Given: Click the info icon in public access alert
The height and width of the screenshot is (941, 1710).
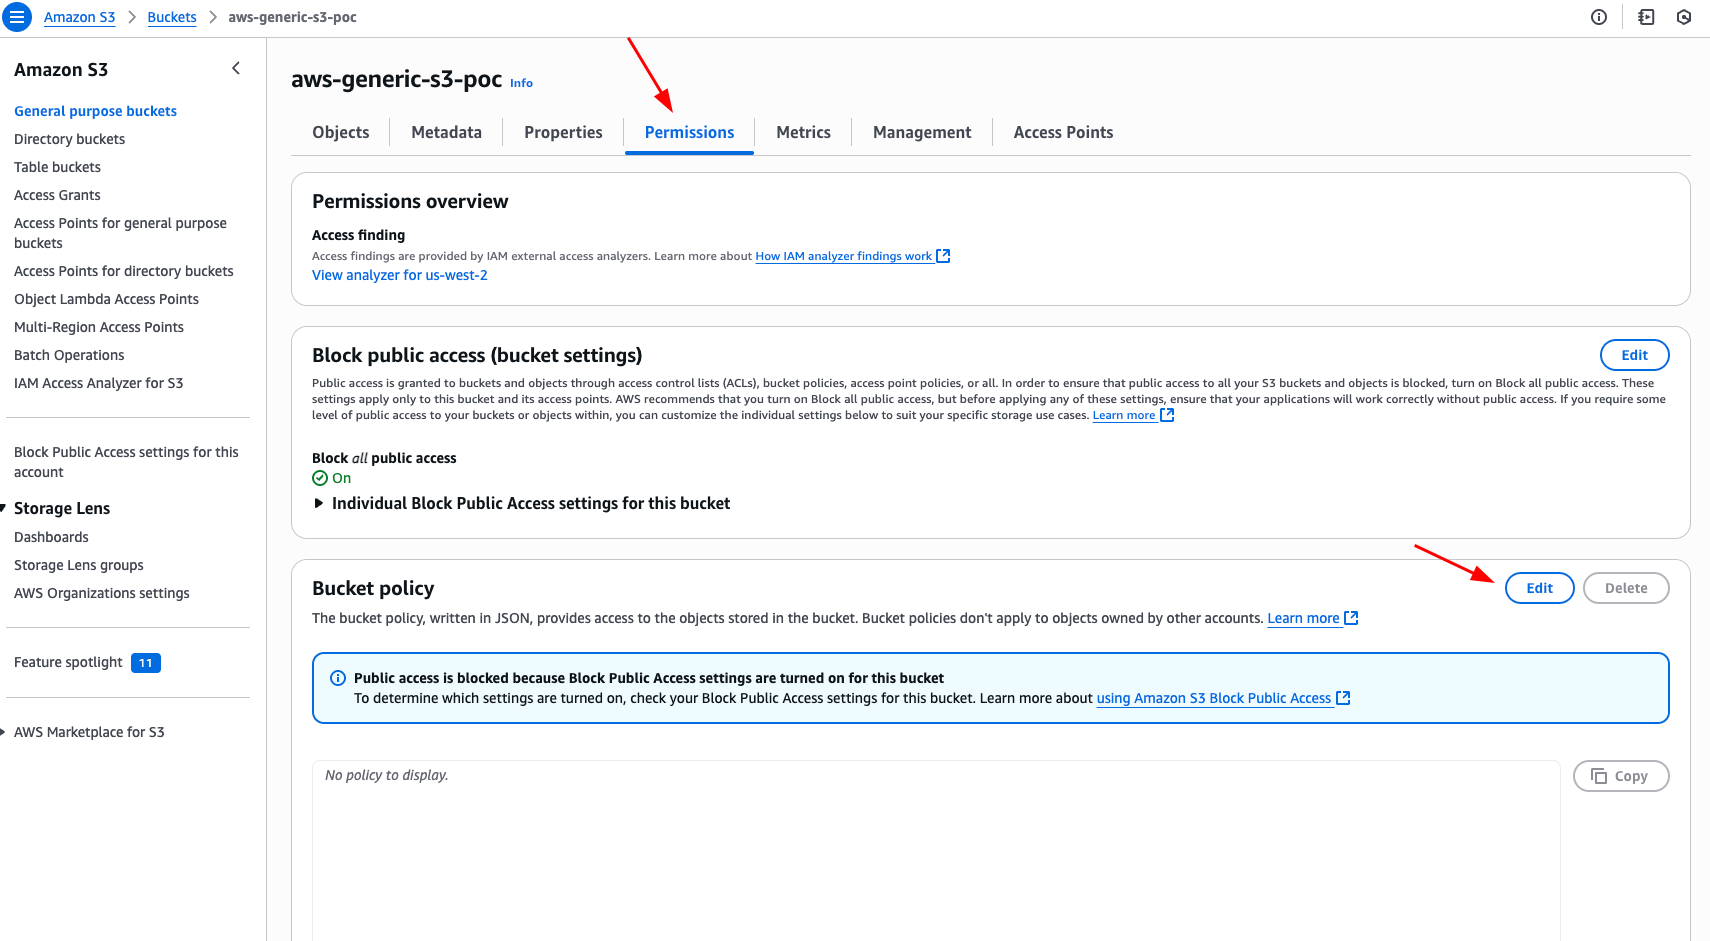Looking at the screenshot, I should pos(338,678).
